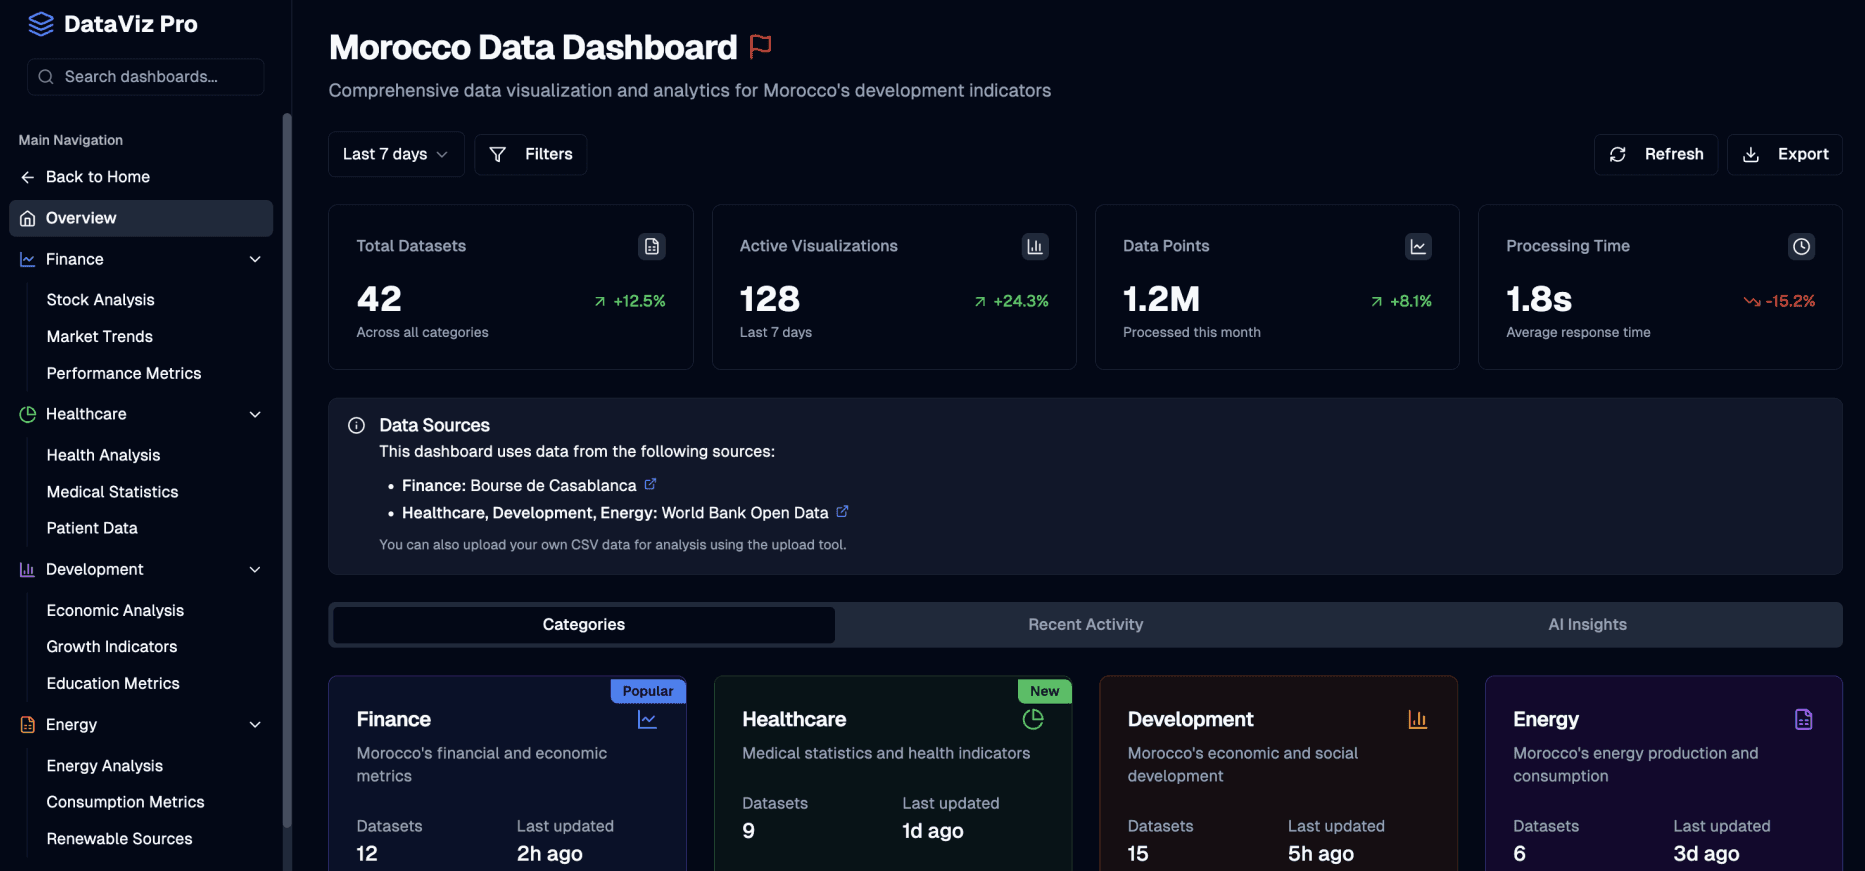Open external link icon next to World Bank Open Data
1865x871 pixels.
(x=842, y=511)
